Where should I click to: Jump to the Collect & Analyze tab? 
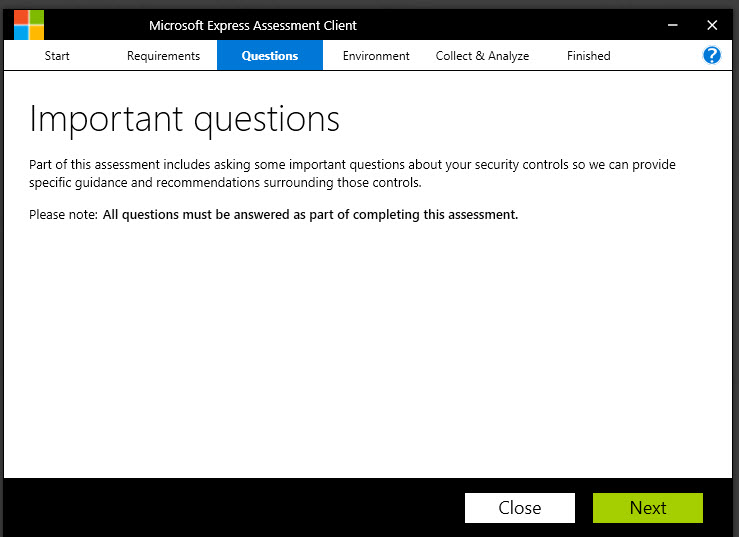point(482,56)
